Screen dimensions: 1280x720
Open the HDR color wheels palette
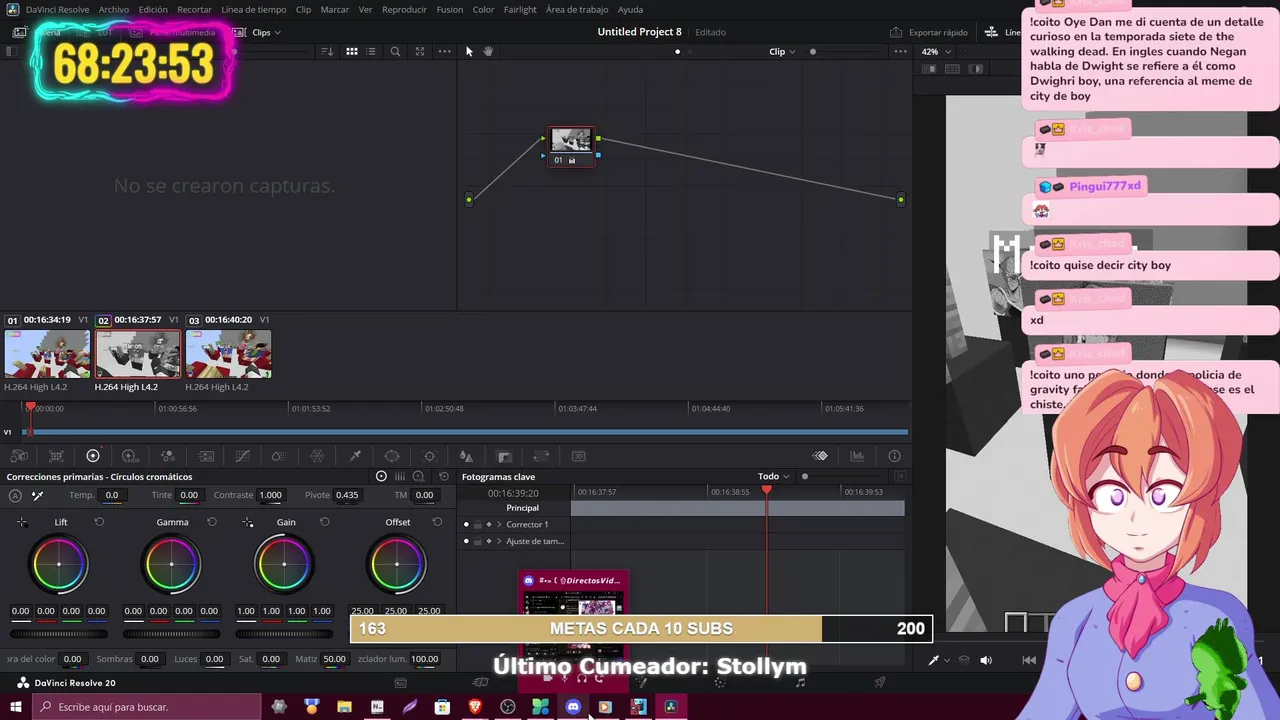coord(130,456)
